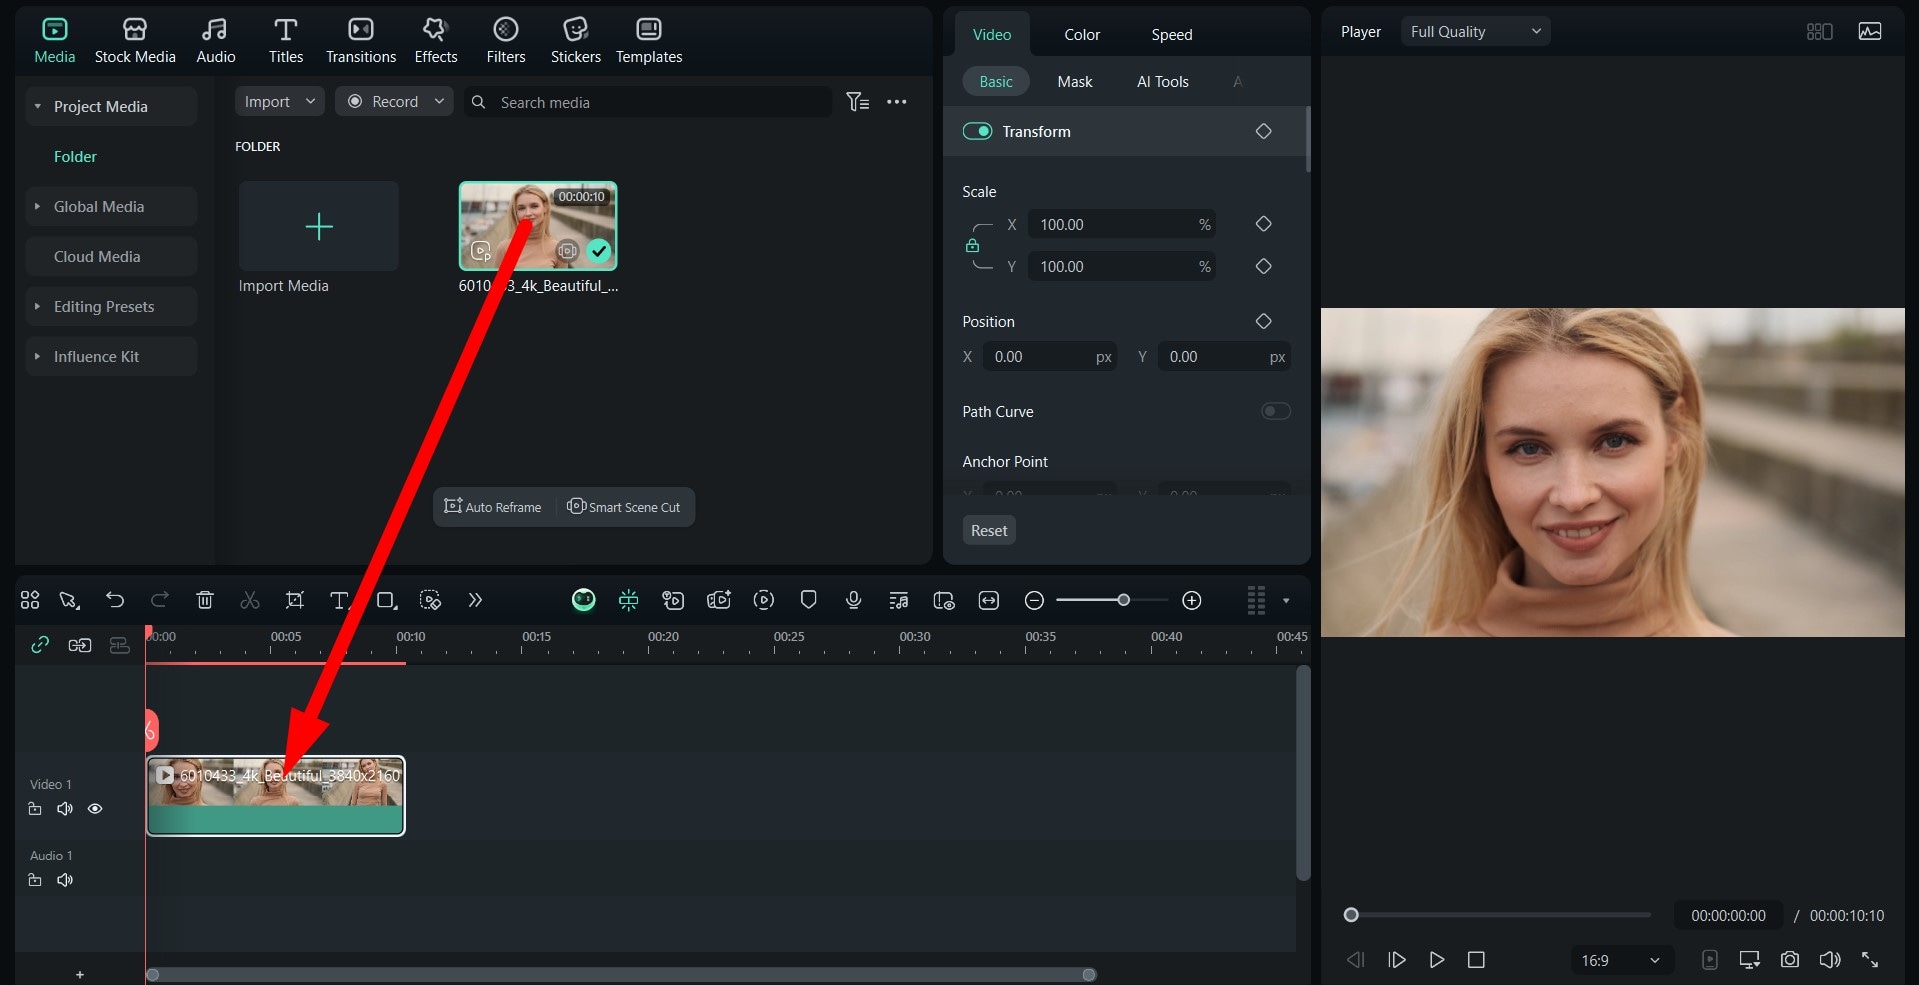The image size is (1919, 985).
Task: Toggle the Path Curve switch
Action: 1275,411
